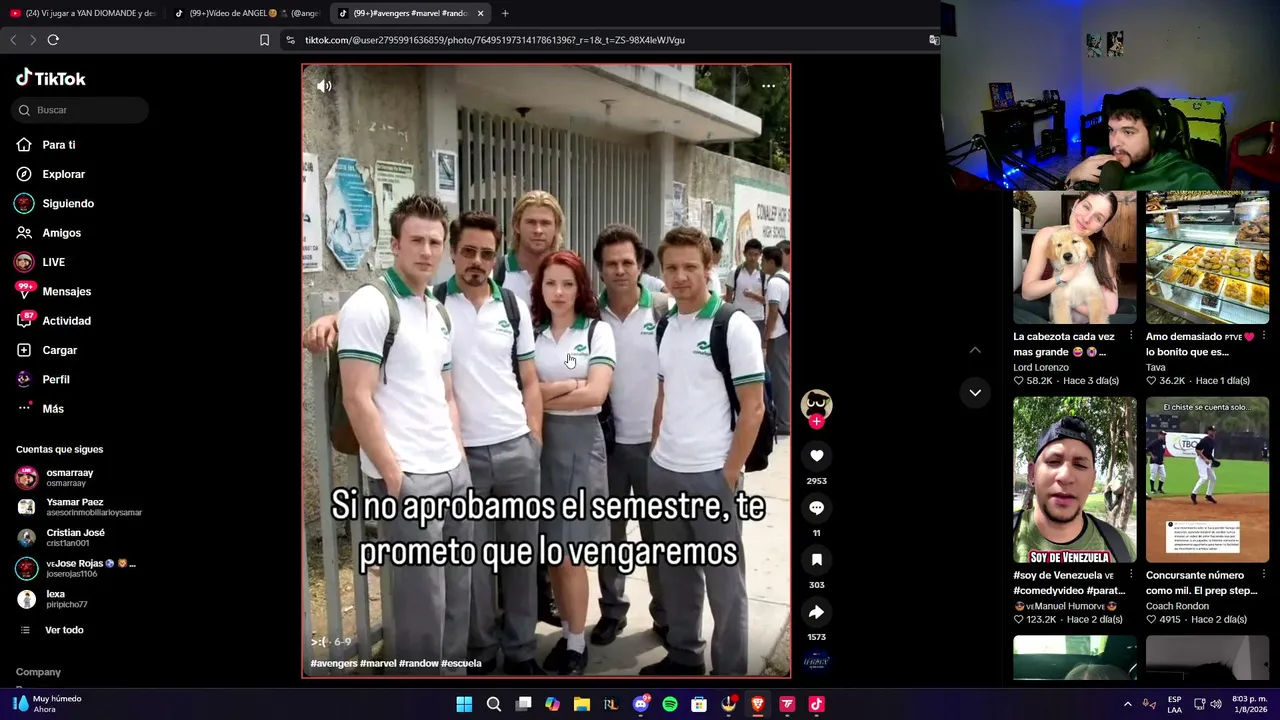Like the Avengers post with the heart
Screen dimensions: 1280x720
click(816, 456)
